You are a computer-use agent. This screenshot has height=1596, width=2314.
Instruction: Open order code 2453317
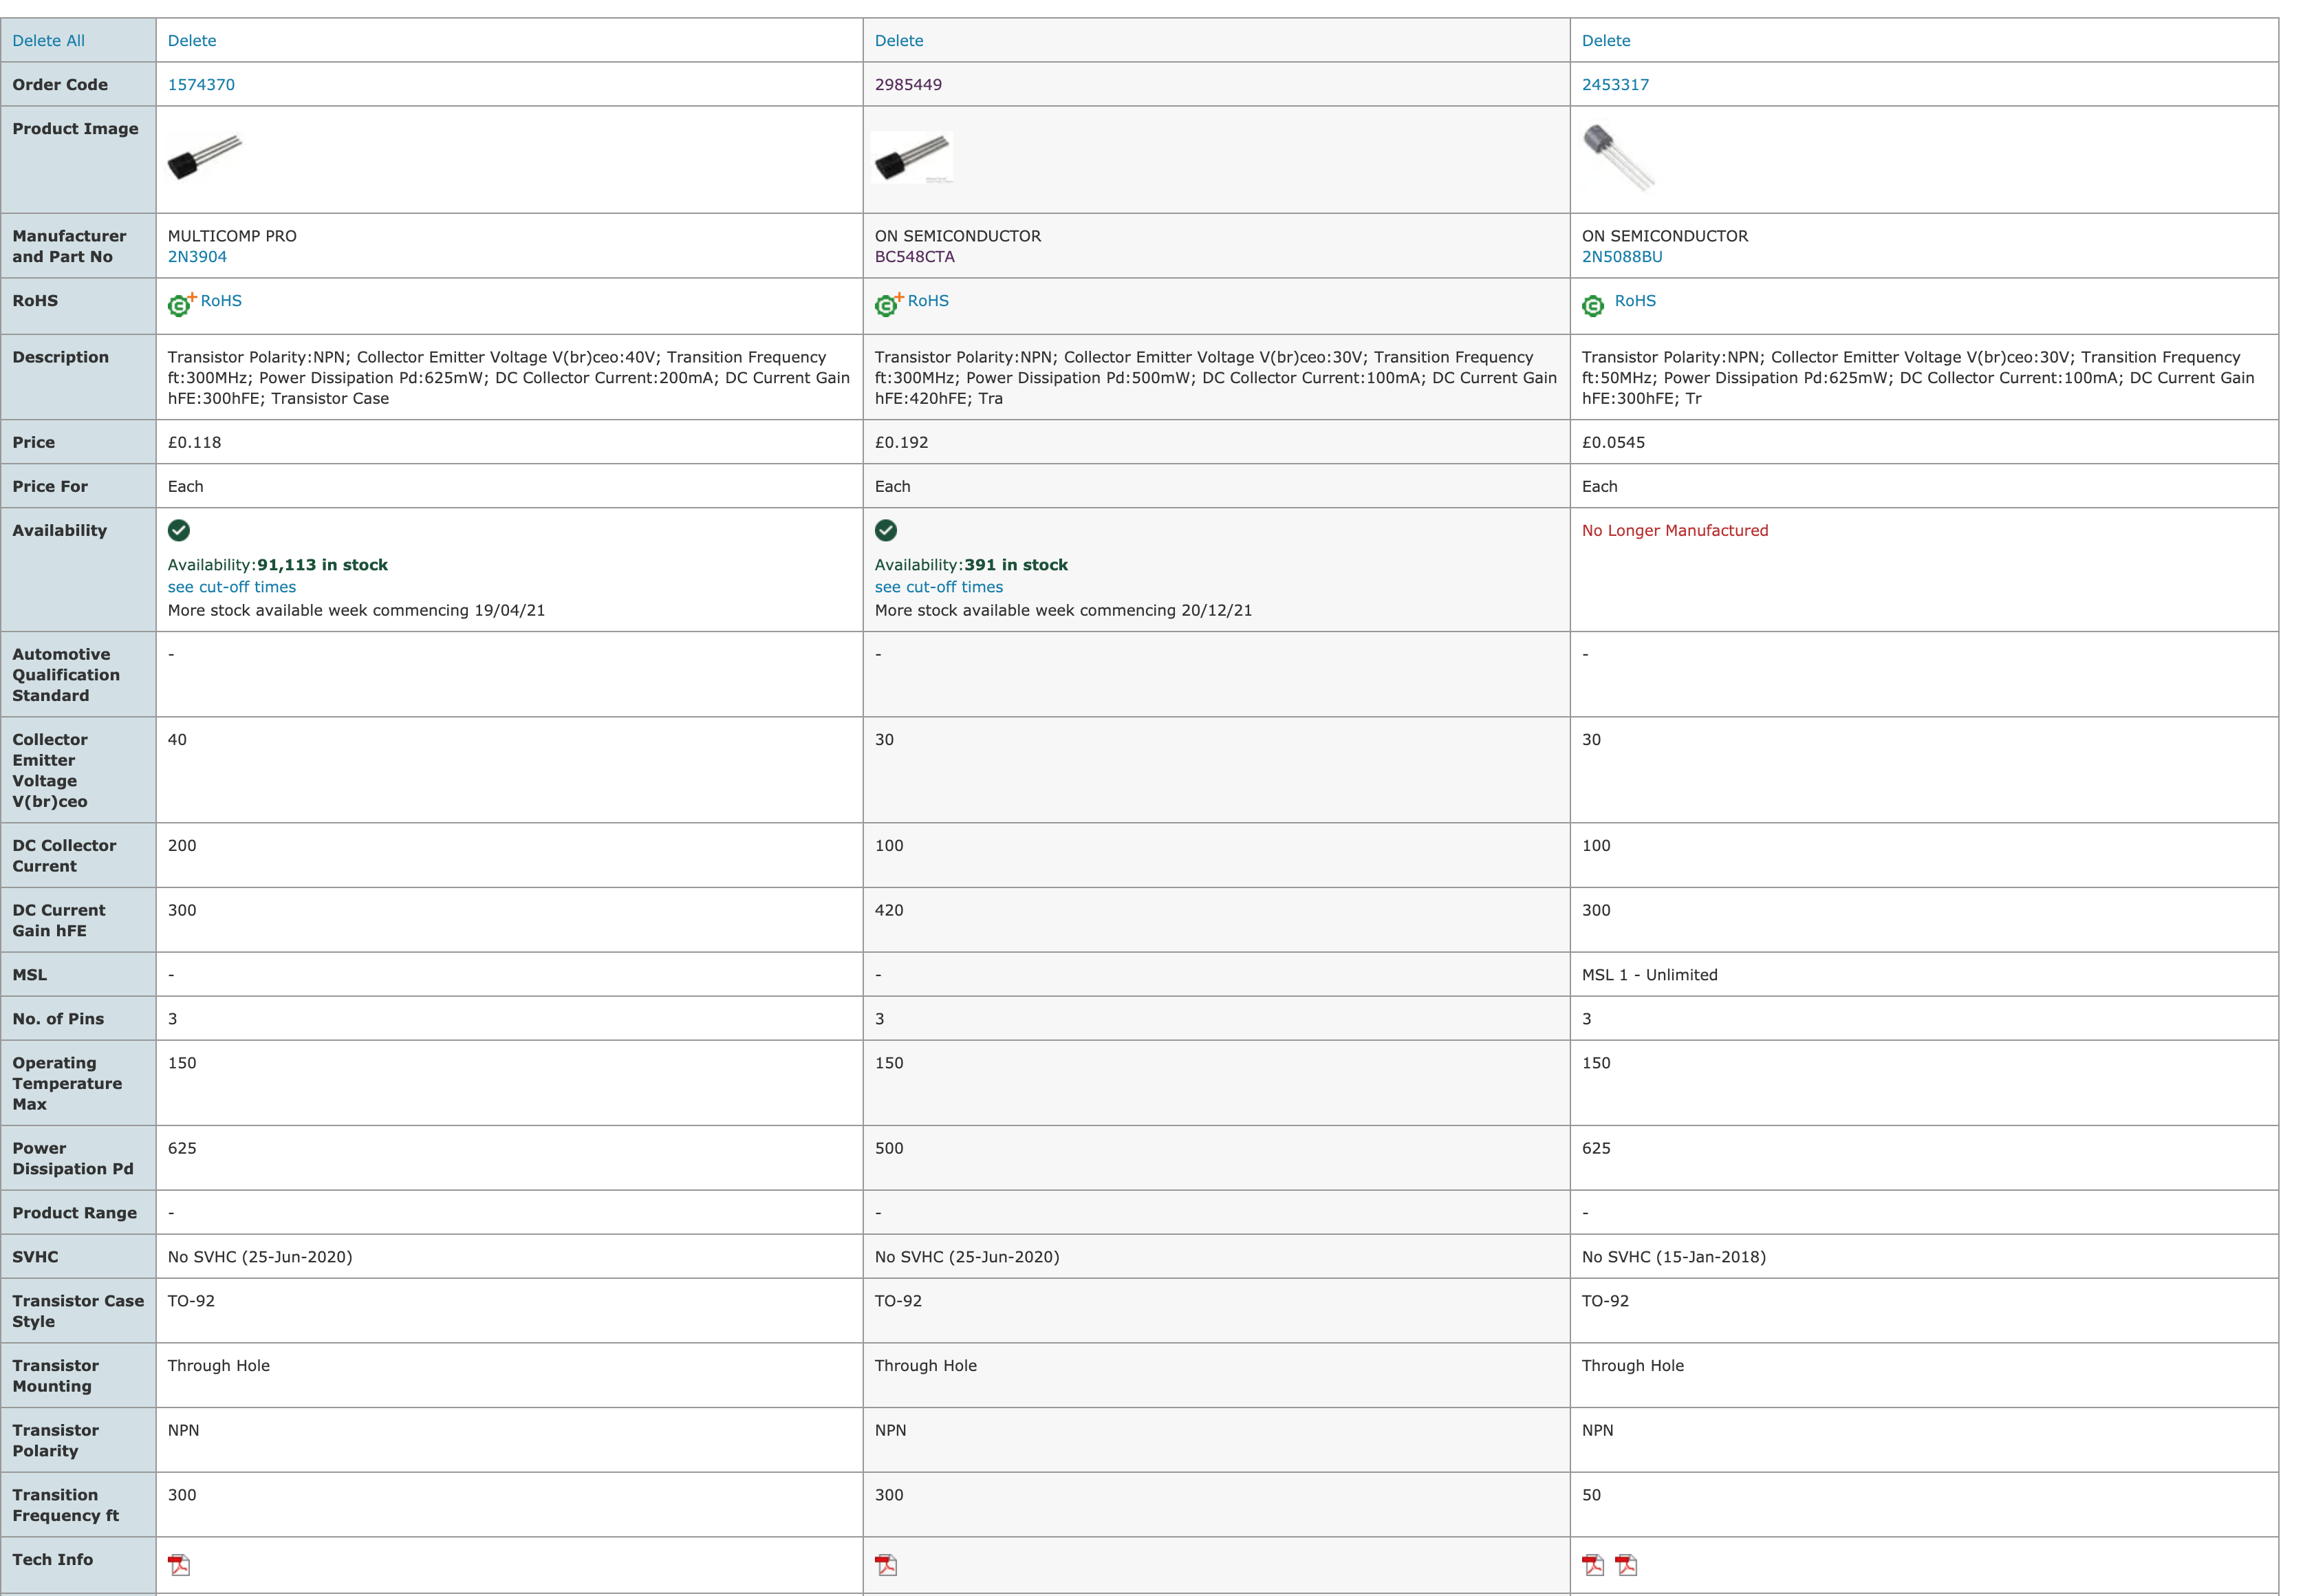point(1615,85)
